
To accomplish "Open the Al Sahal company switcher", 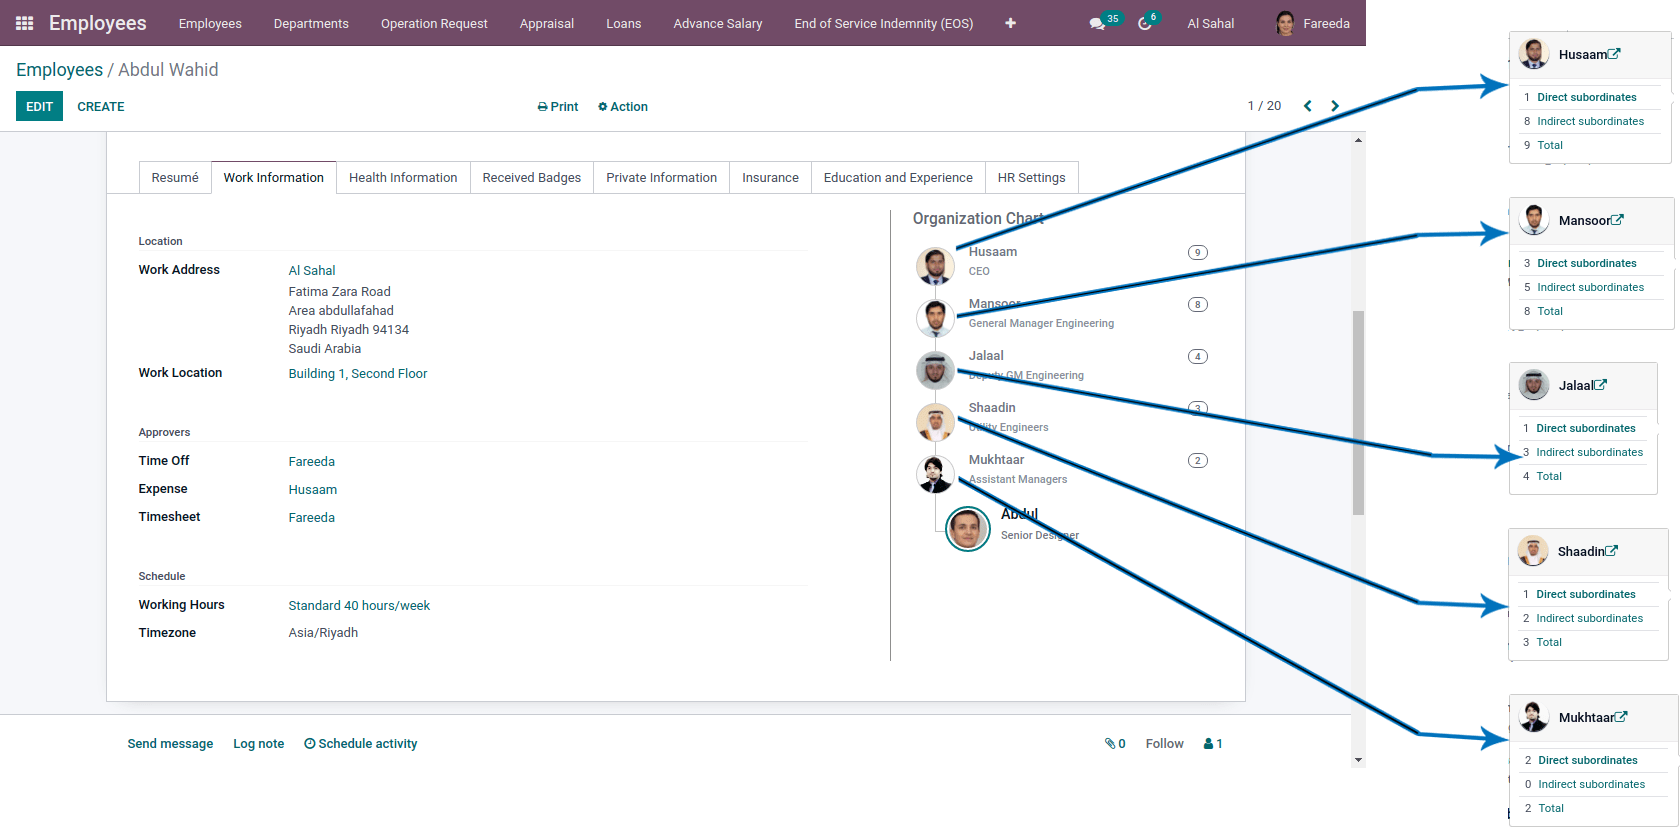I will [x=1210, y=23].
